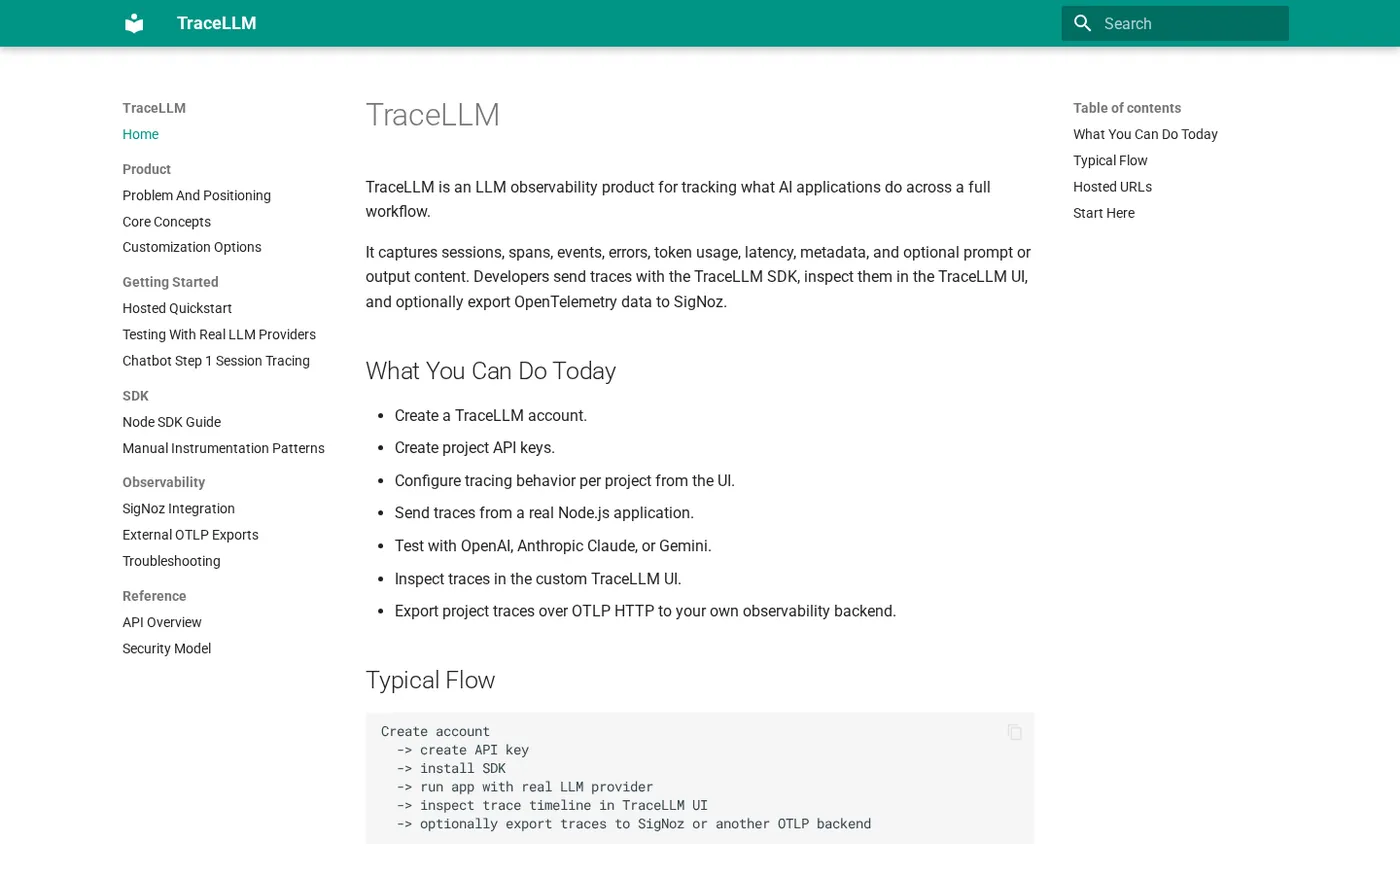Click the TraceLLM sidebar section title
Viewport: 1400px width, 875px height.
[x=154, y=108]
